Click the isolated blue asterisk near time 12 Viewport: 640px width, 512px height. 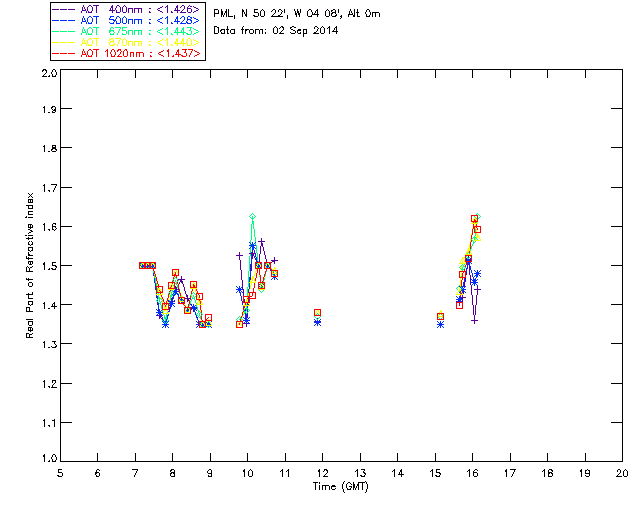tap(318, 323)
